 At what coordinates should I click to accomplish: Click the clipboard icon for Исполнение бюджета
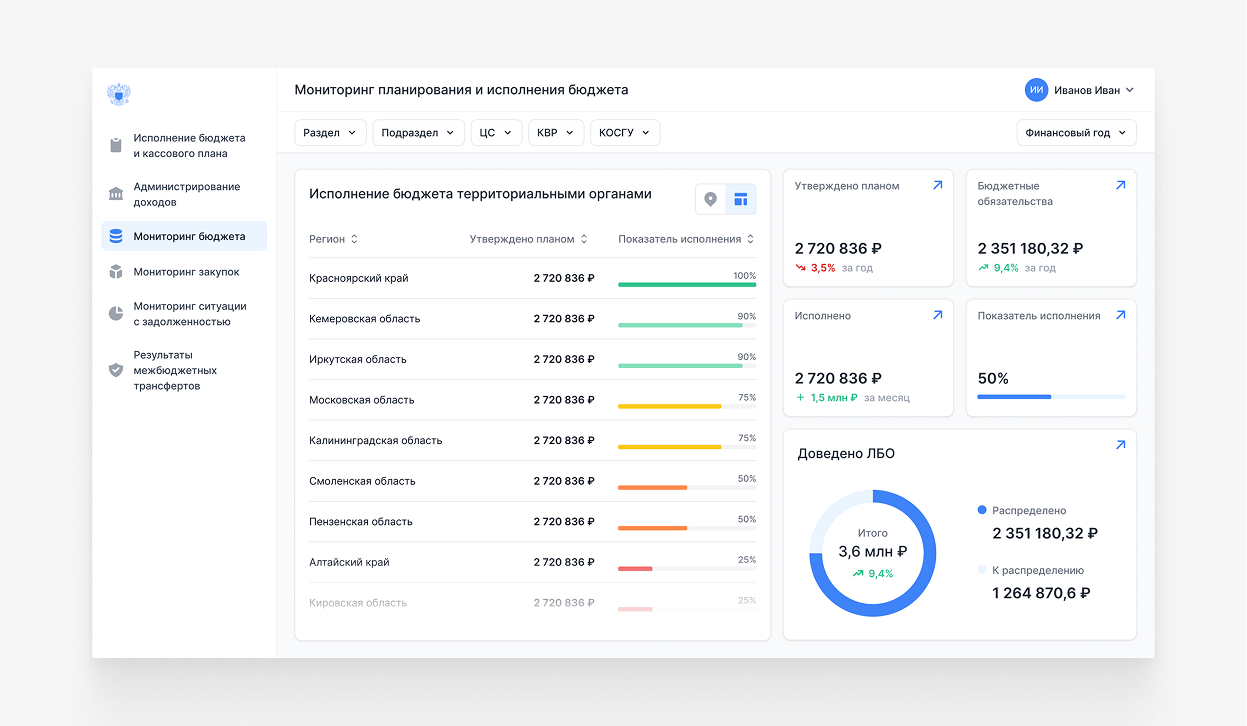(x=116, y=146)
